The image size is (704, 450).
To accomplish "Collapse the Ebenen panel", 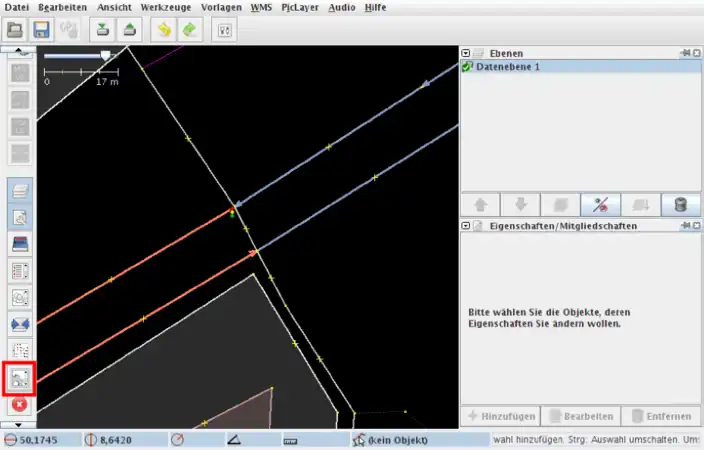I will click(x=465, y=53).
